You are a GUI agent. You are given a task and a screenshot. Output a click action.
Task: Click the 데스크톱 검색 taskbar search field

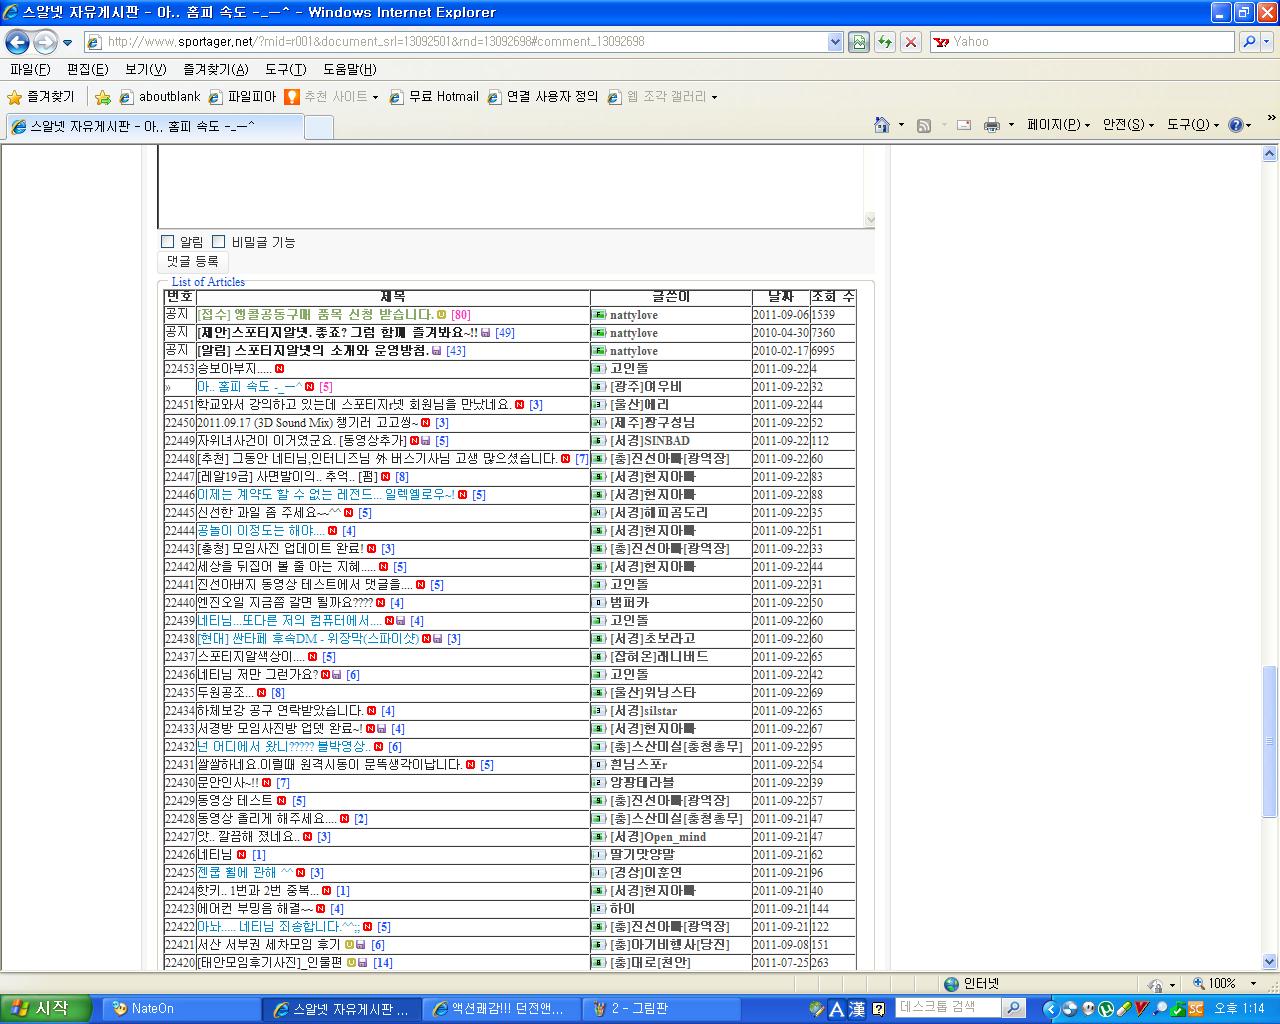[x=948, y=1008]
